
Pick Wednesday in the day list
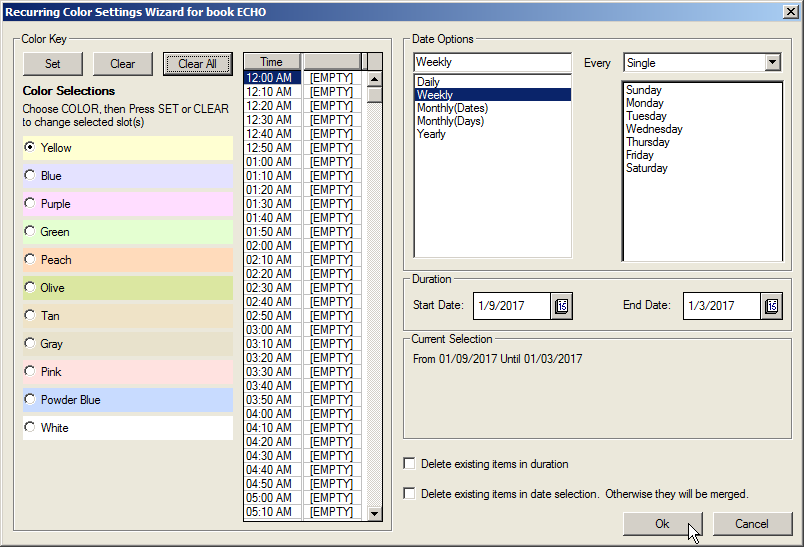pos(654,129)
